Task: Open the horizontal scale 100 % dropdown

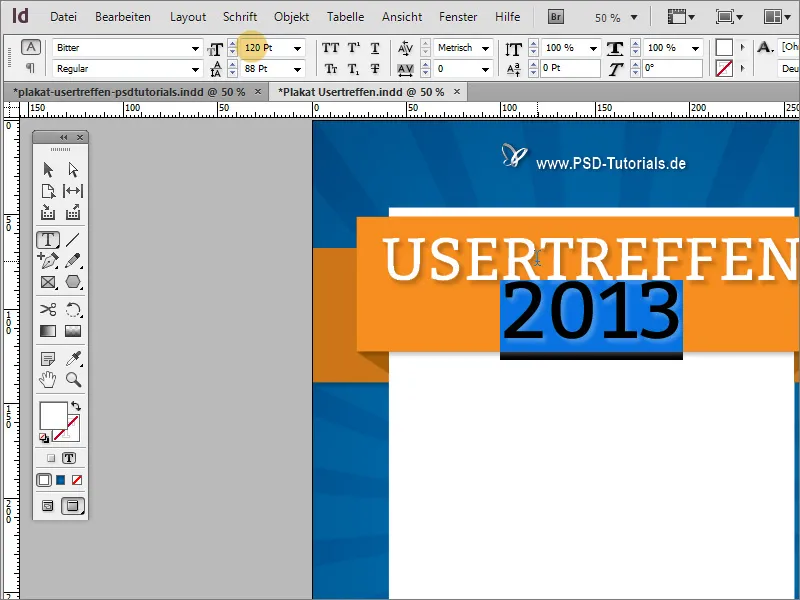Action: tap(695, 48)
